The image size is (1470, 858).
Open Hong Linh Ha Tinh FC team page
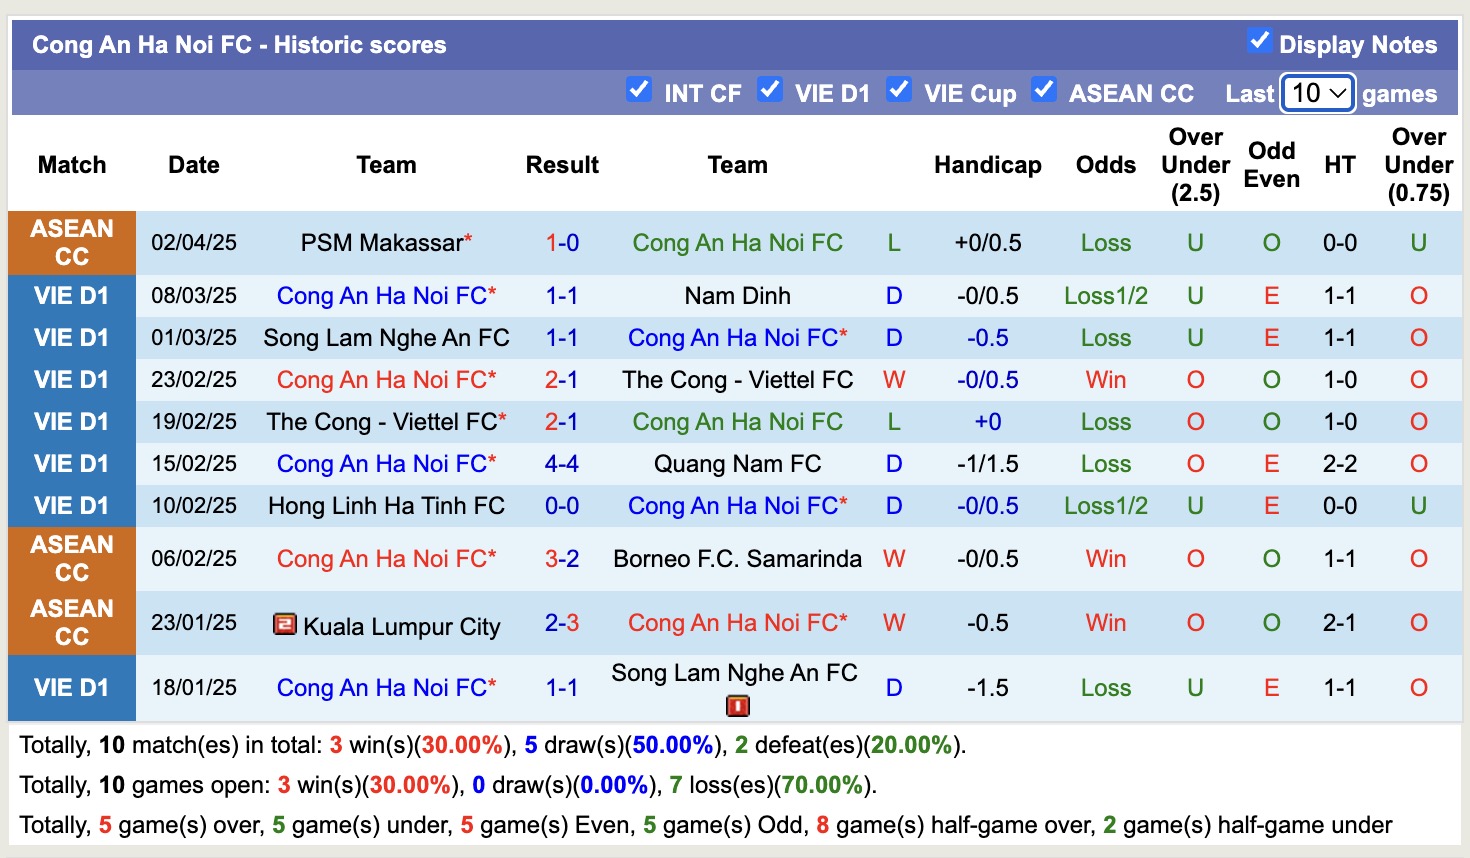click(386, 506)
